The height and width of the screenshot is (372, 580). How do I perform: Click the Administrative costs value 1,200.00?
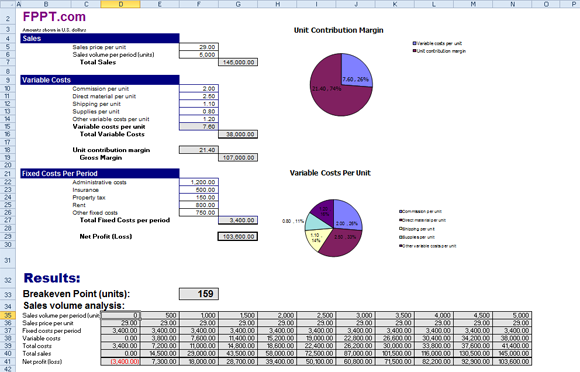coord(199,182)
